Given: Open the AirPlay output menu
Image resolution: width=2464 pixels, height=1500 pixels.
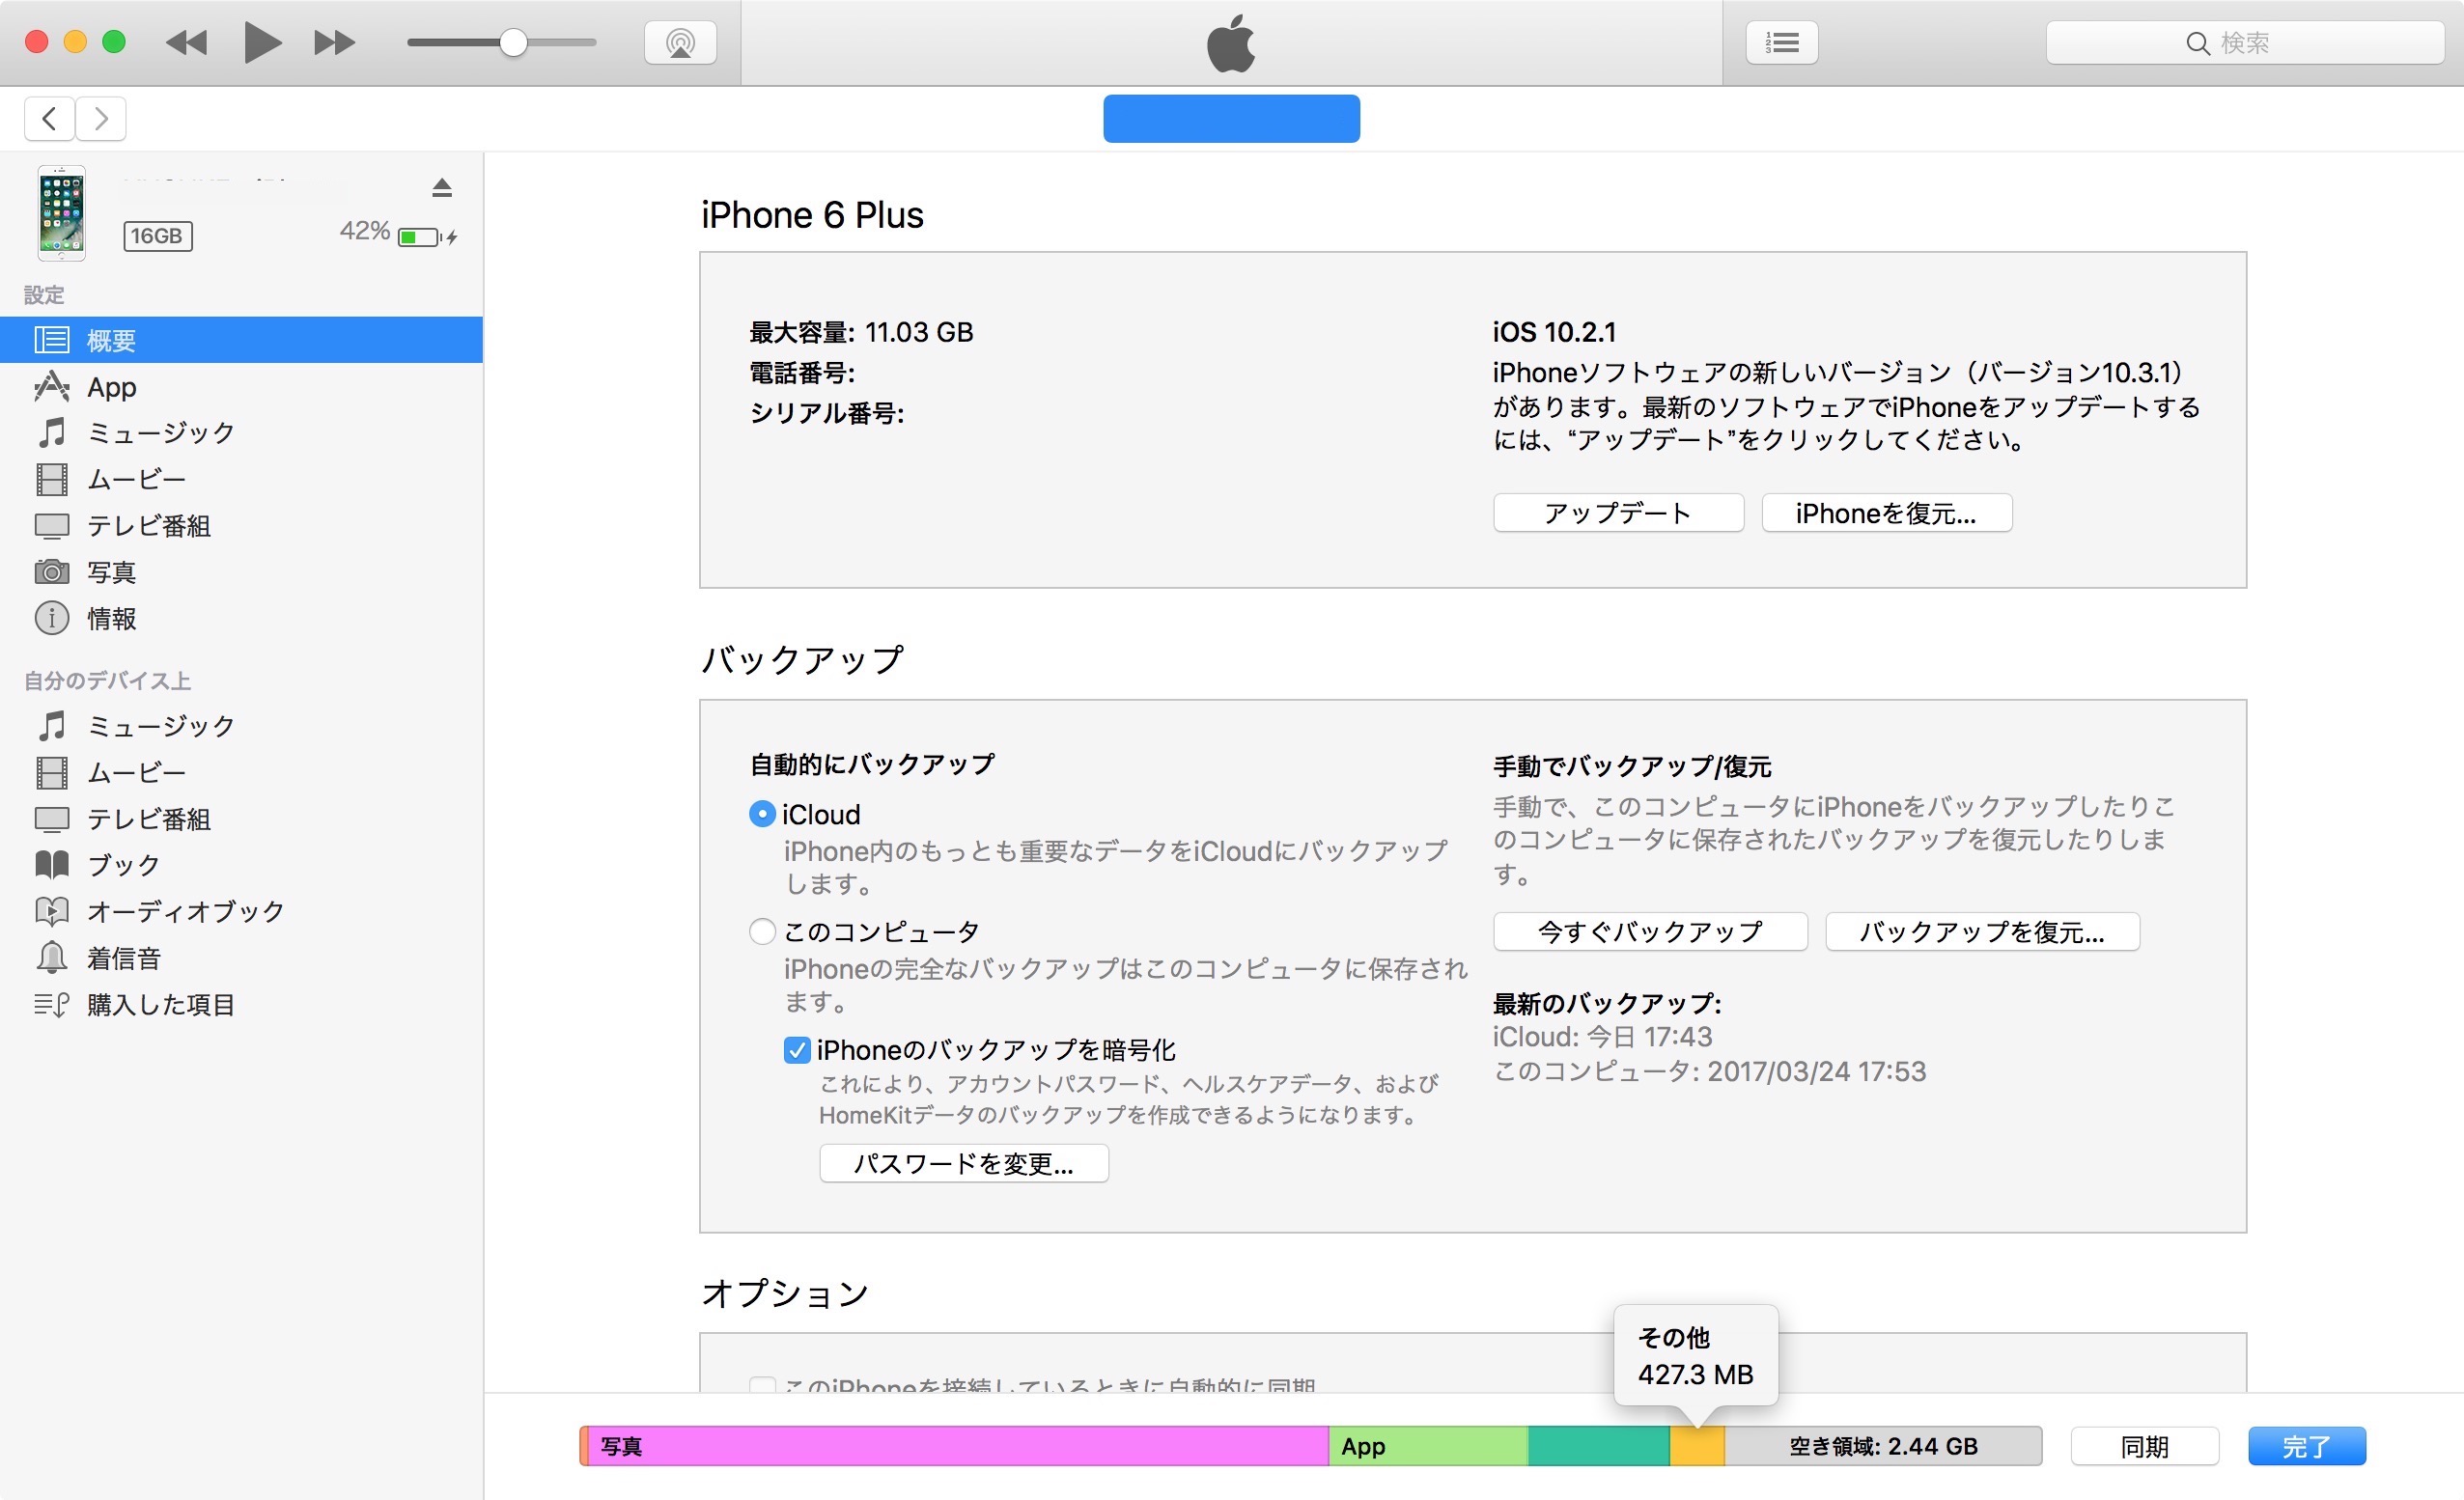Looking at the screenshot, I should (680, 43).
